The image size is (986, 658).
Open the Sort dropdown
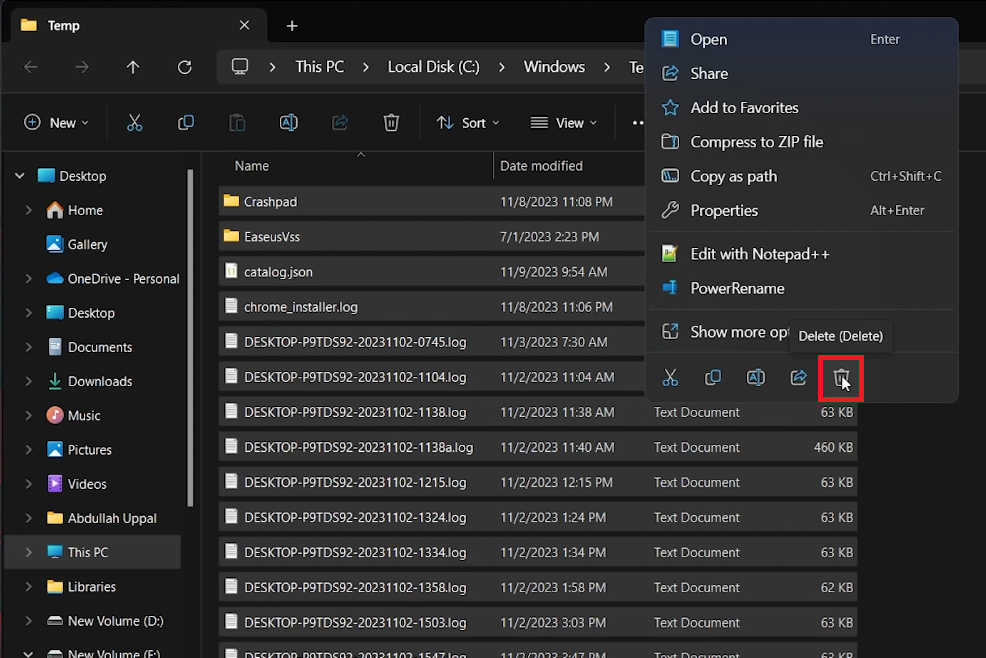click(468, 122)
